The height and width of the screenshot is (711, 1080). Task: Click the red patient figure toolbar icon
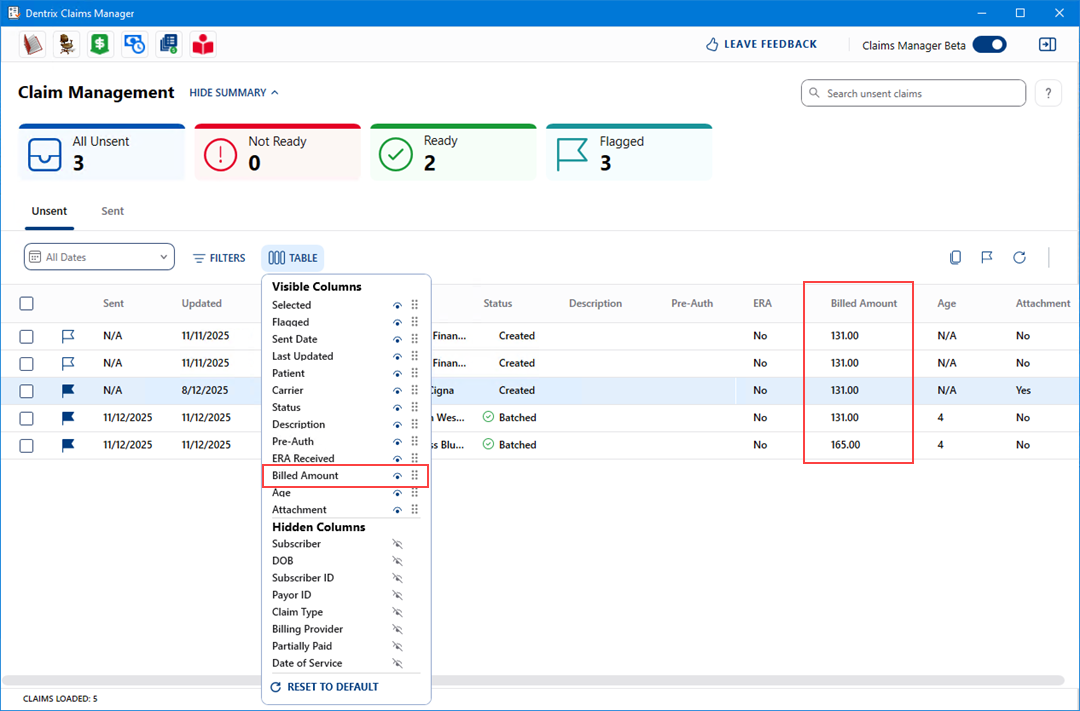203,44
